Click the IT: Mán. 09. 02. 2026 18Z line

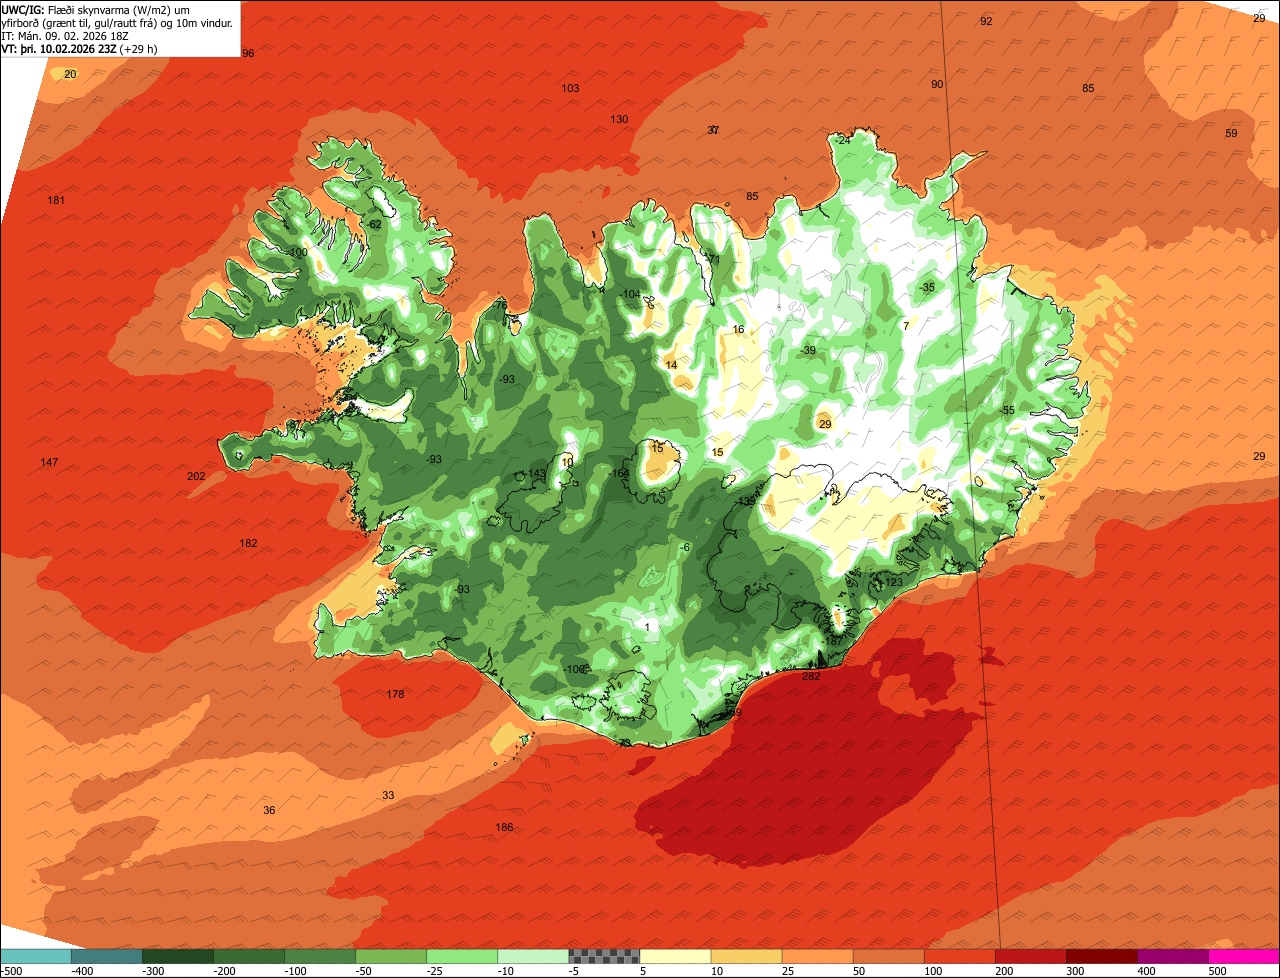coord(67,36)
